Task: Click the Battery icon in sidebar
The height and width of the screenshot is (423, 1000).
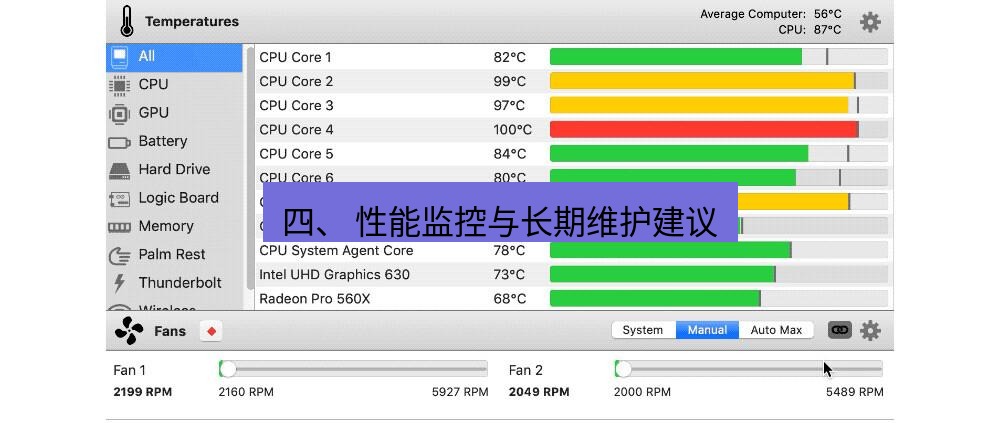Action: coord(120,142)
